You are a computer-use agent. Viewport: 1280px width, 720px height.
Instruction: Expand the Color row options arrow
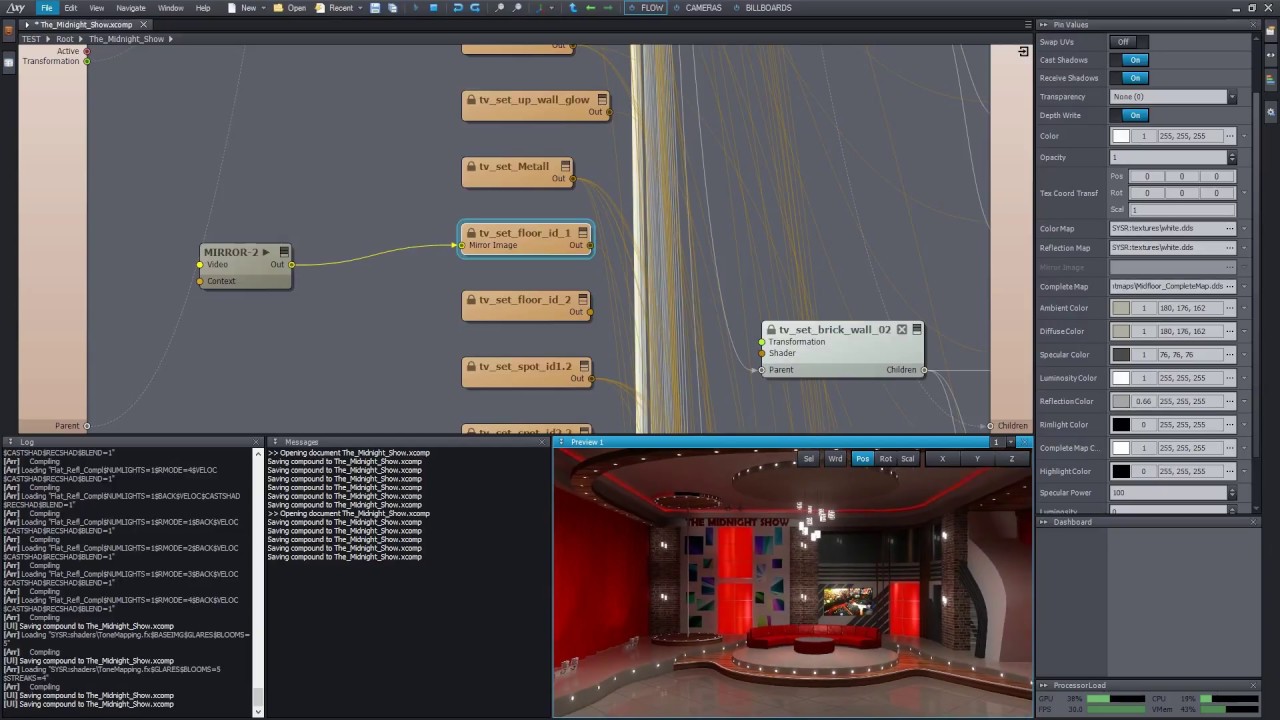click(1244, 136)
